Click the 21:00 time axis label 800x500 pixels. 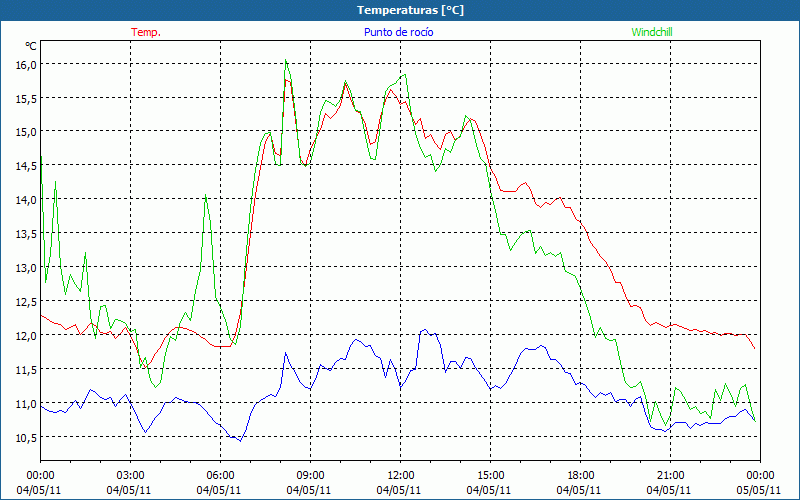670,475
